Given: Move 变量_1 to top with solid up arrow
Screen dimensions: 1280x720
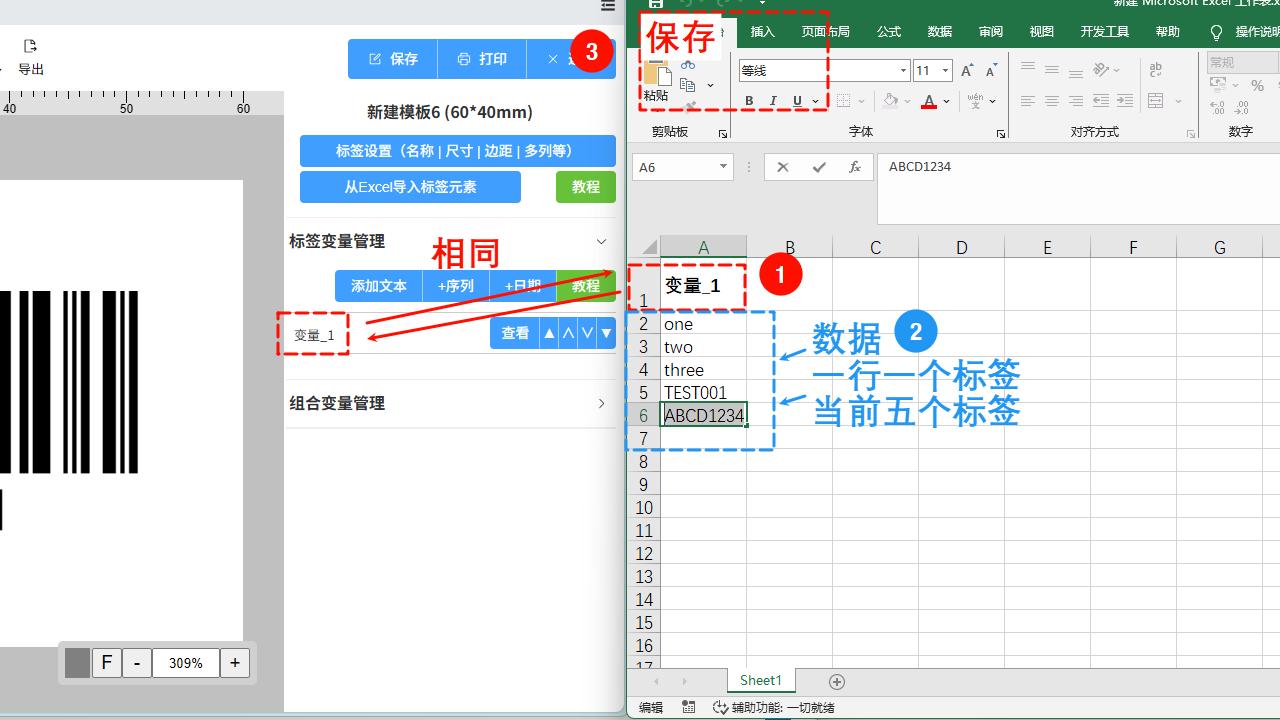Looking at the screenshot, I should tap(549, 333).
